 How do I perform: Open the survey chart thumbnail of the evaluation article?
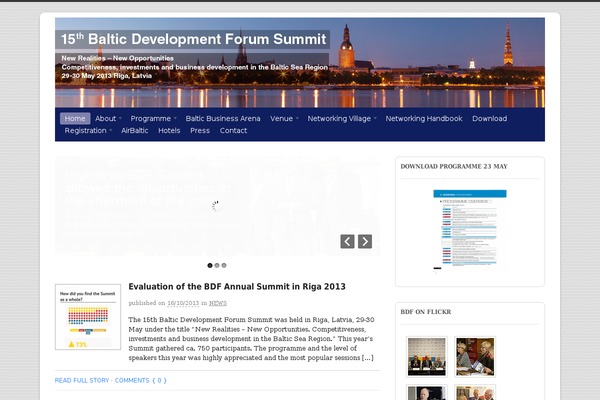tap(88, 317)
